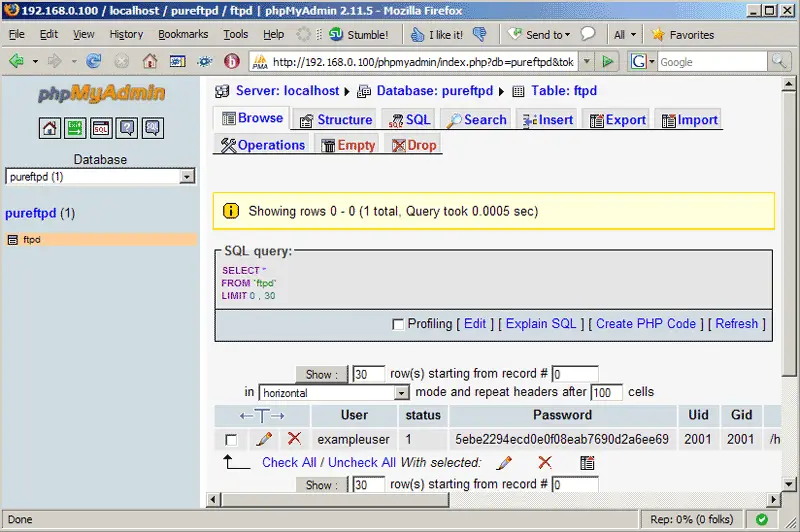The image size is (800, 532).
Task: Click the Stop loading icon
Action: click(x=121, y=61)
